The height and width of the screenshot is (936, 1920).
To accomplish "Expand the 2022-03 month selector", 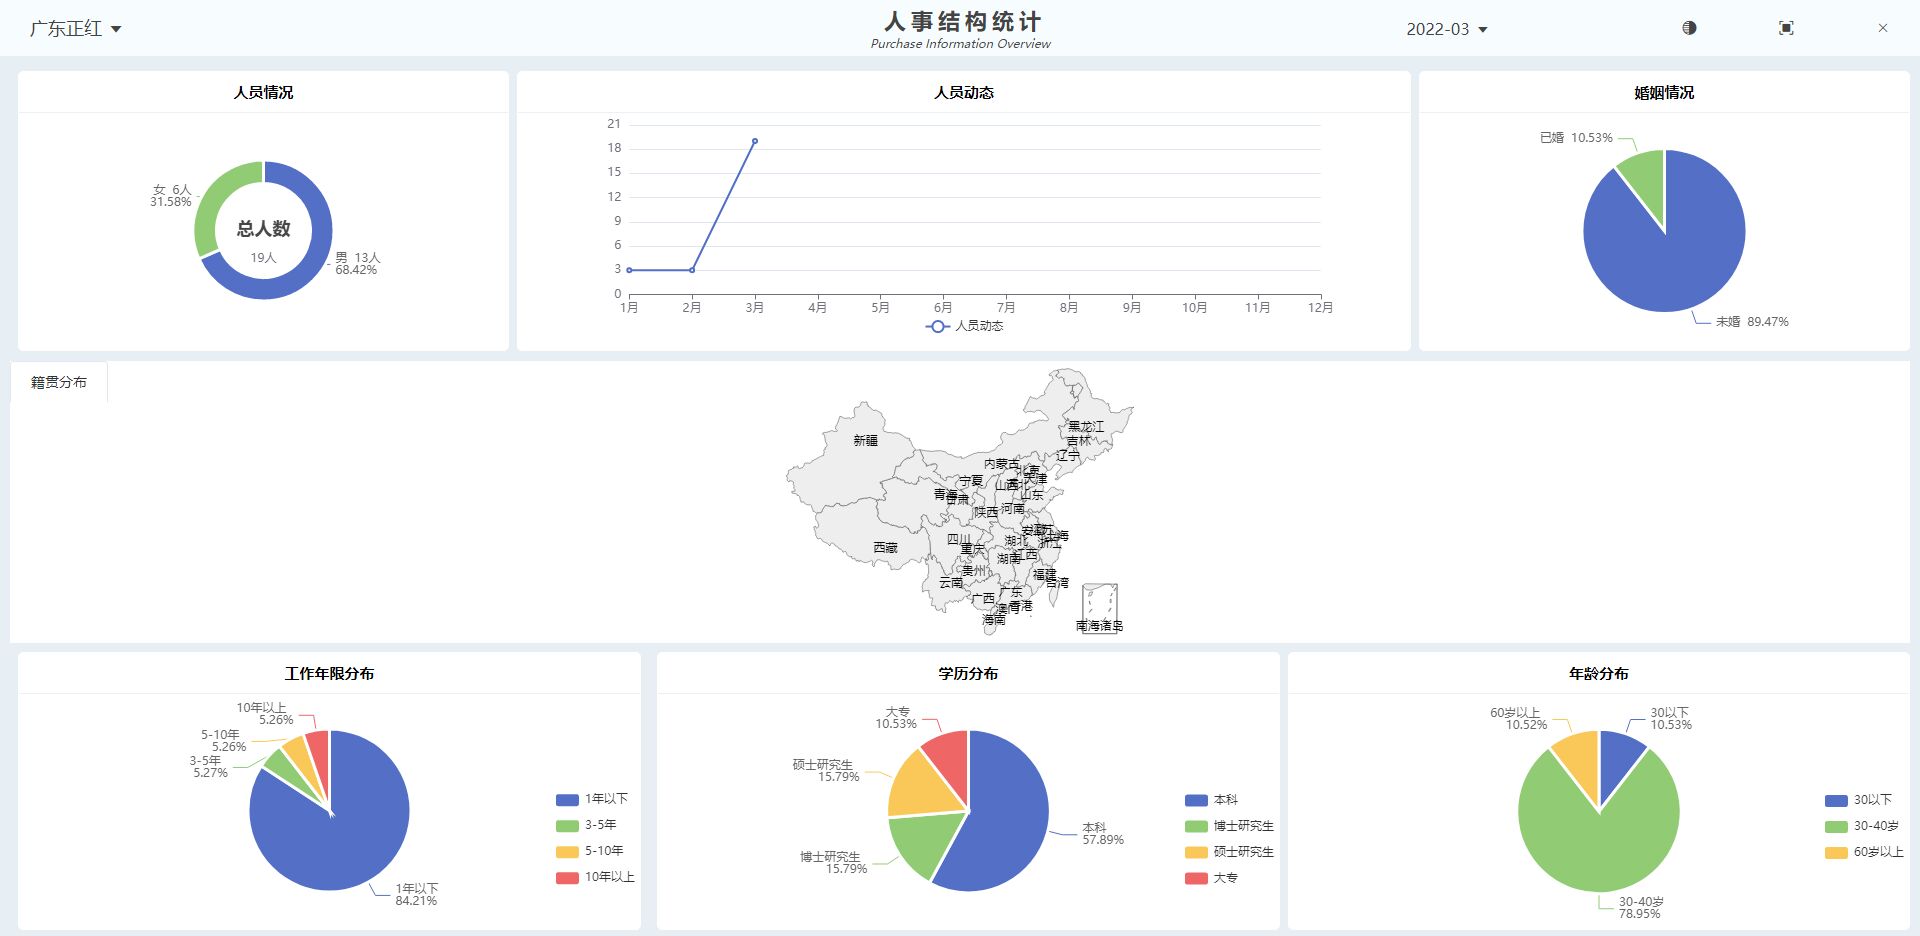I will coord(1446,29).
